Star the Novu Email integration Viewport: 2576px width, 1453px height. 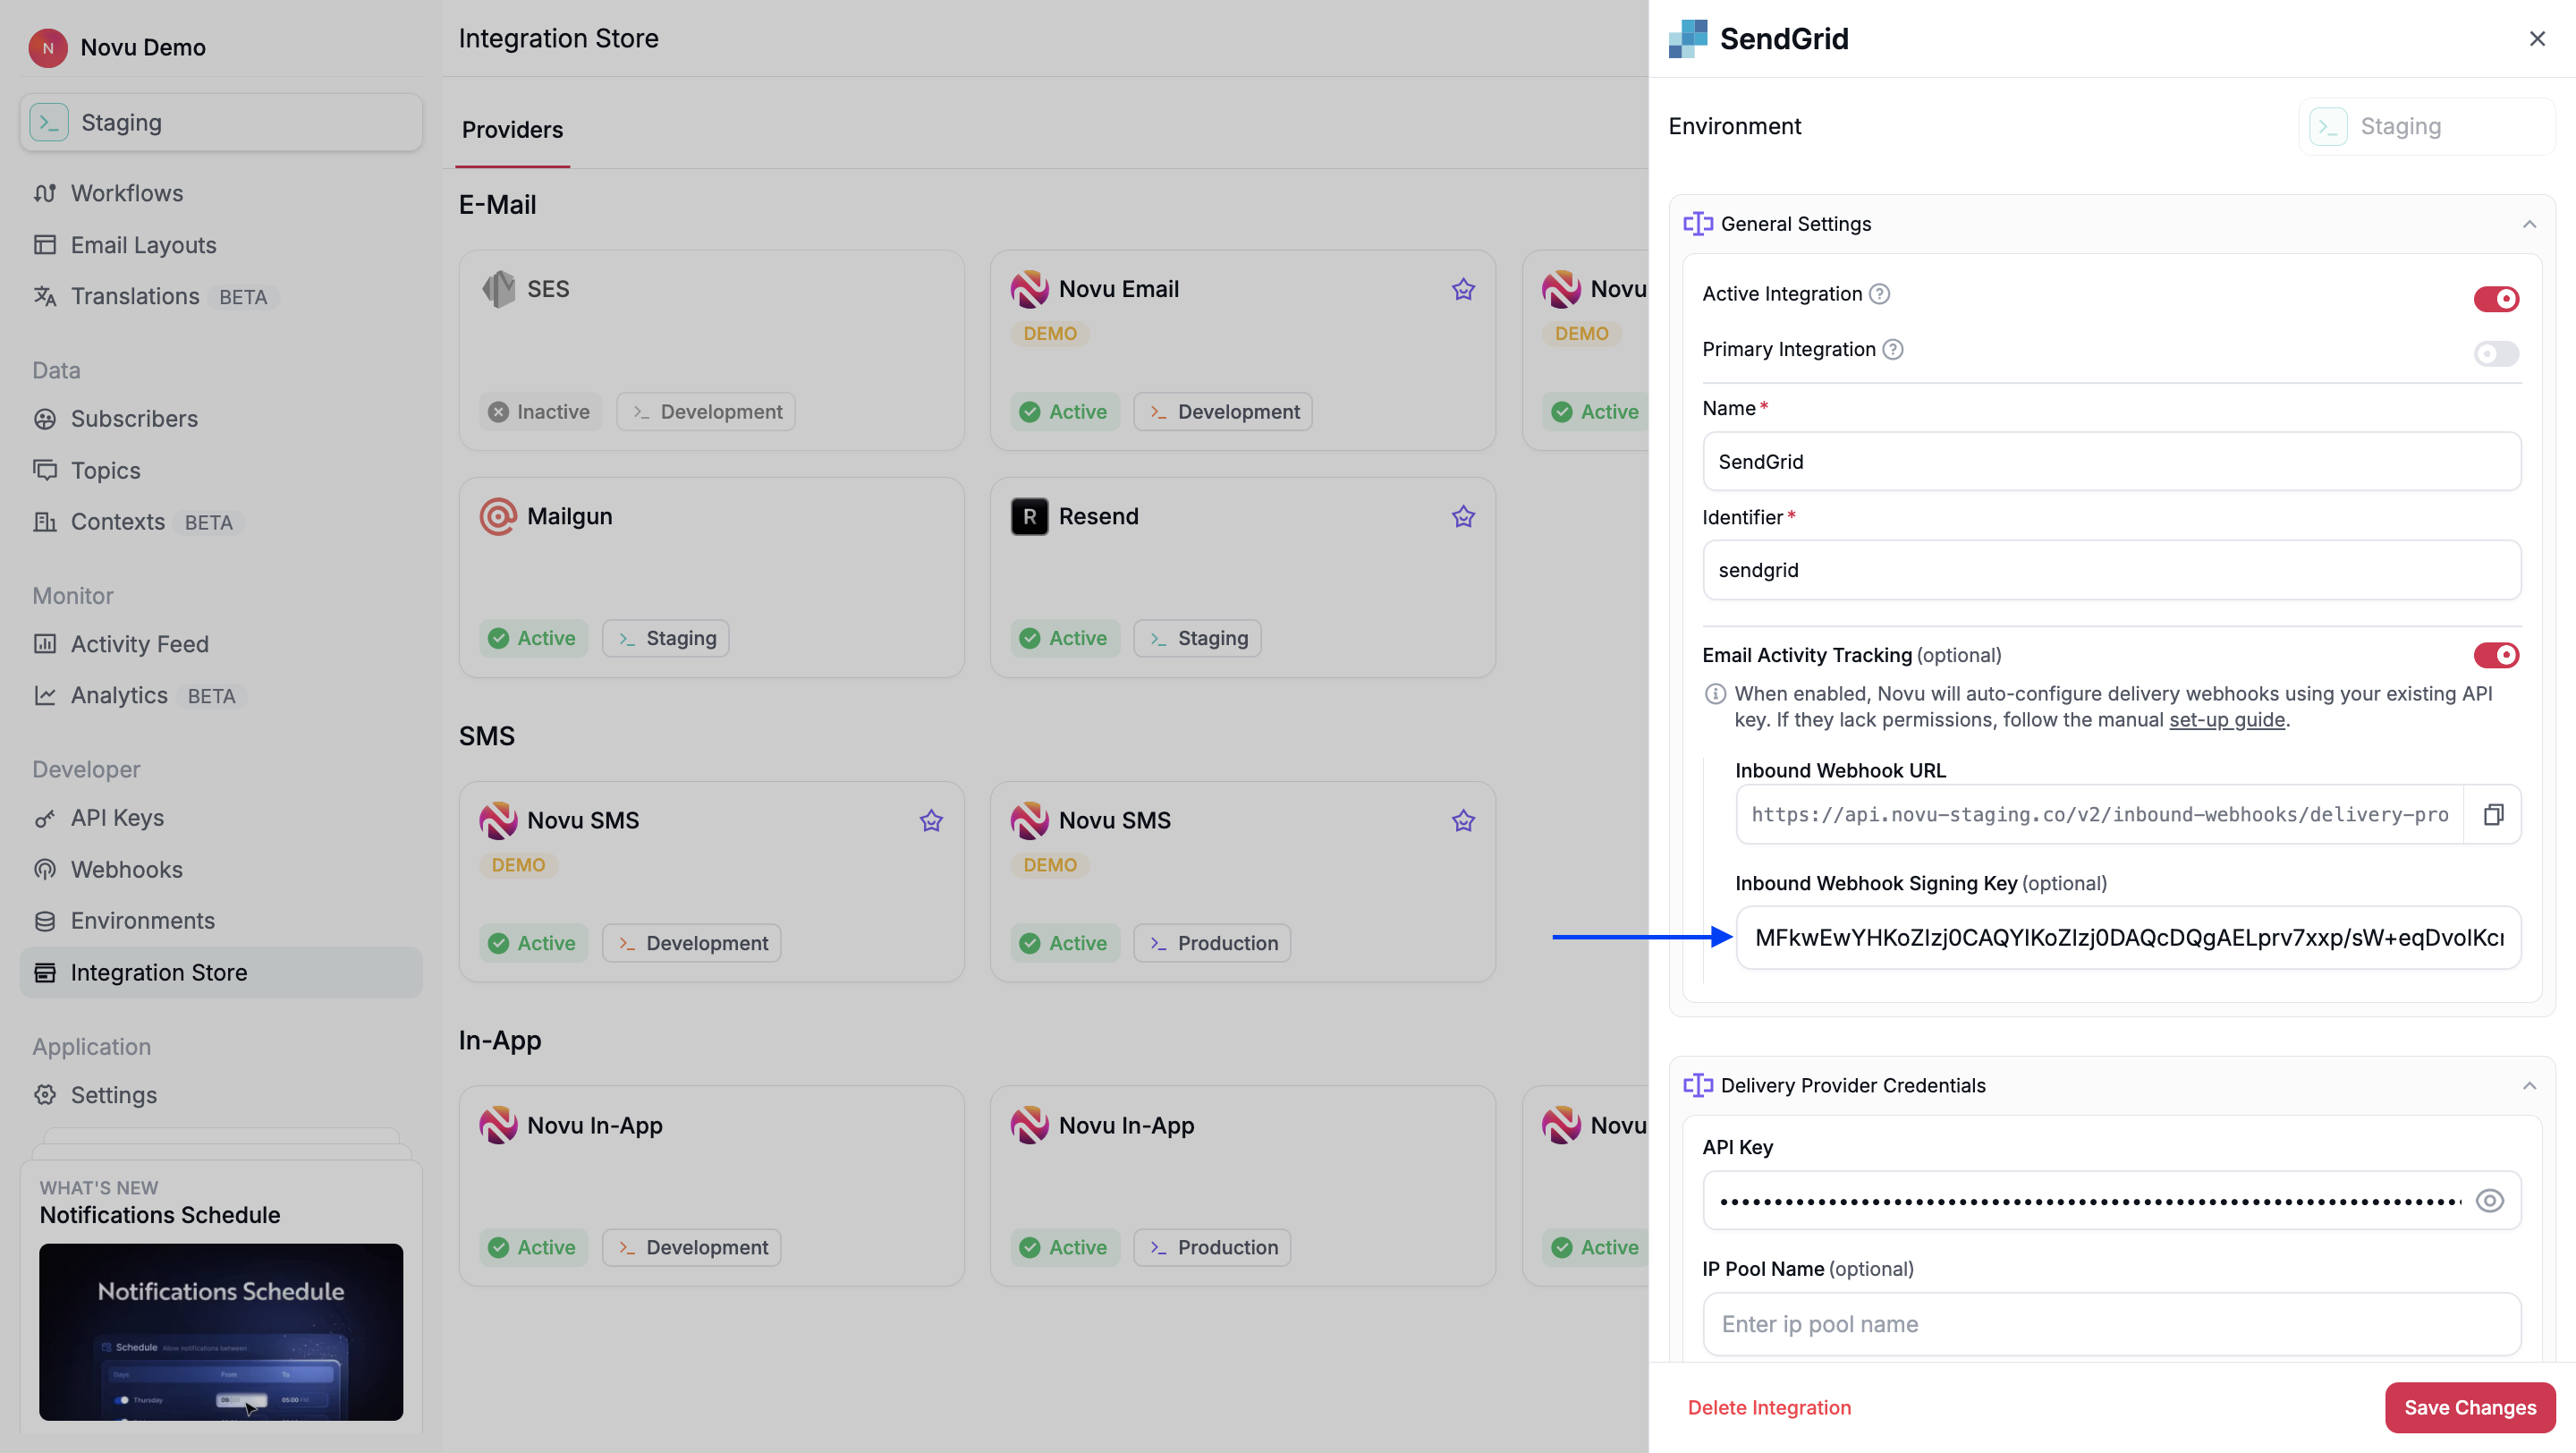pos(1463,289)
